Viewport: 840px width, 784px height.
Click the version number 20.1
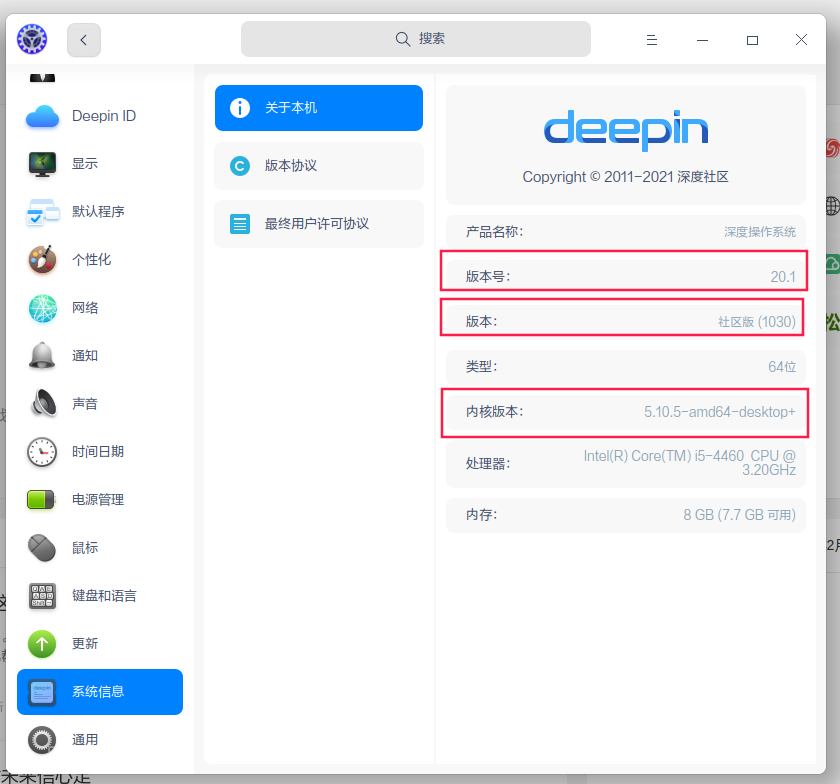pyautogui.click(x=783, y=277)
